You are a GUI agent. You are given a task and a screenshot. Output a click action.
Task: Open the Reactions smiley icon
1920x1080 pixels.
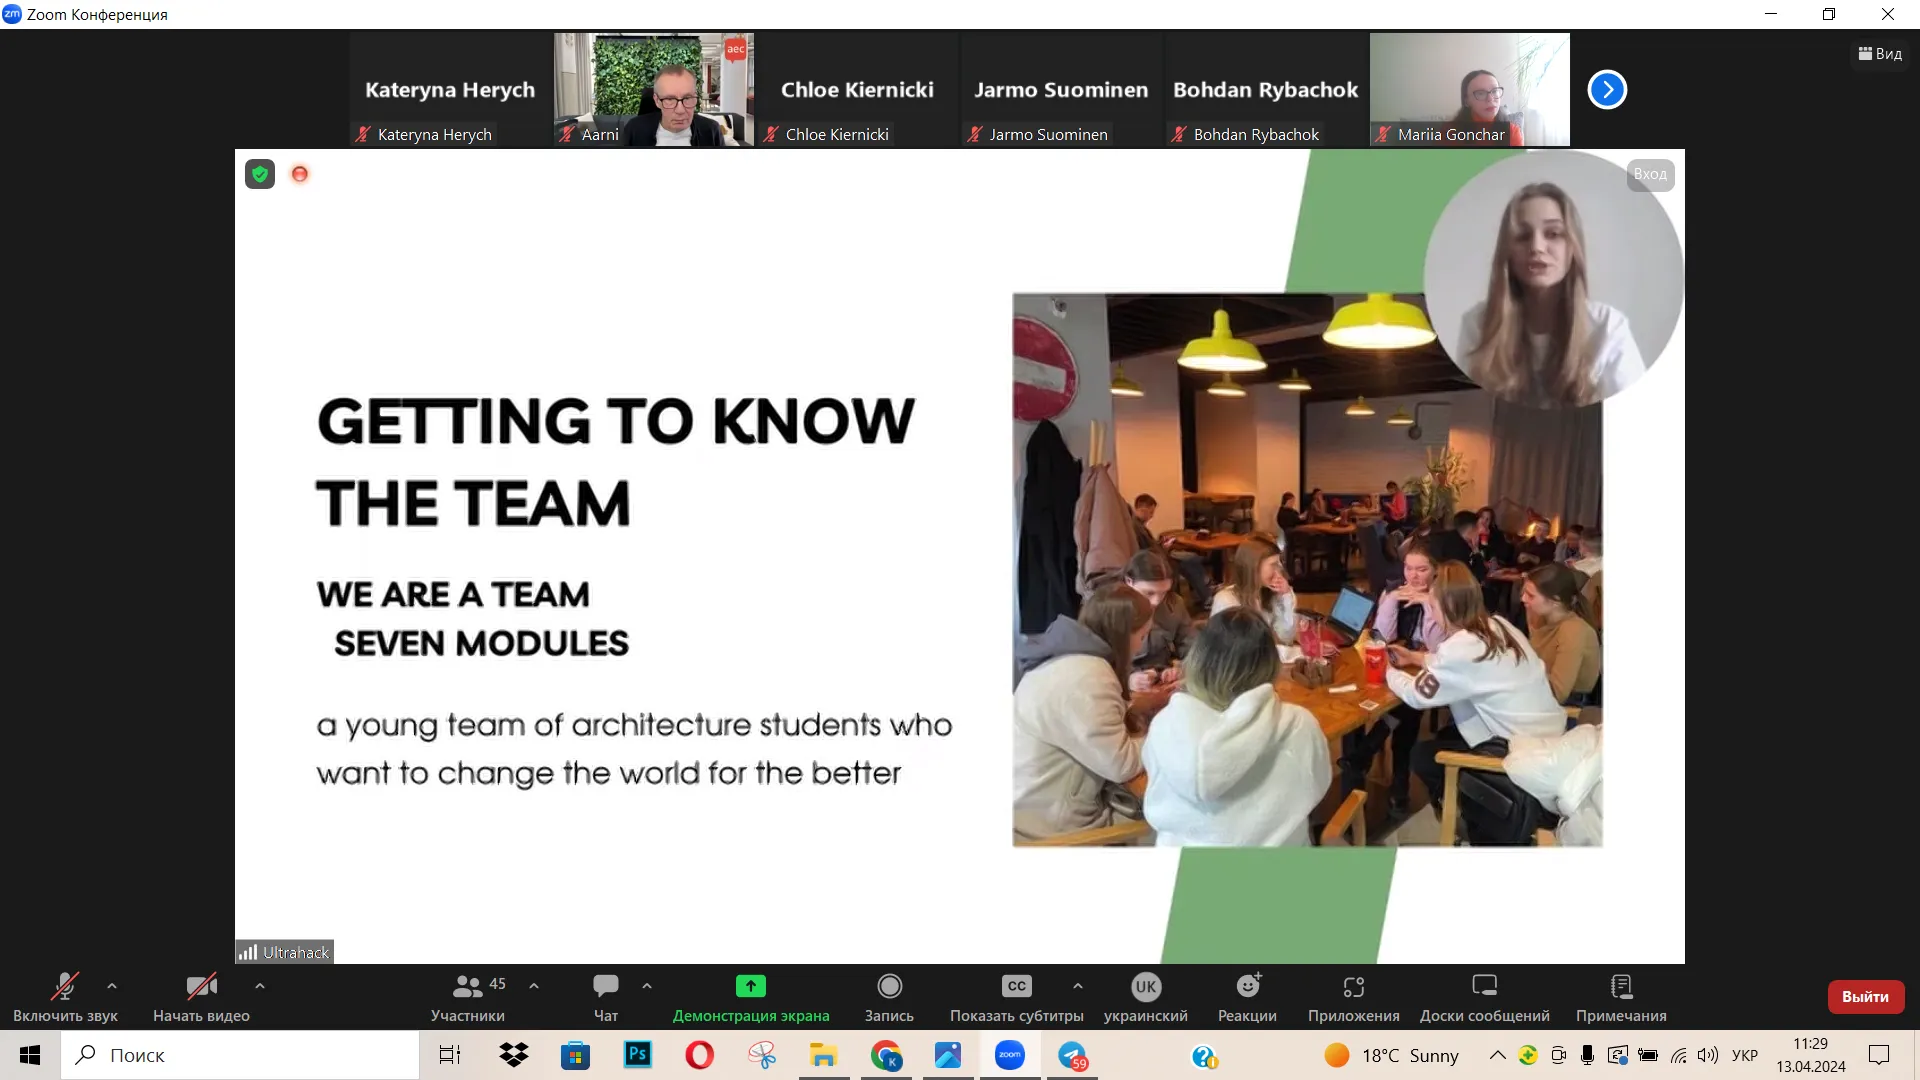(1247, 986)
